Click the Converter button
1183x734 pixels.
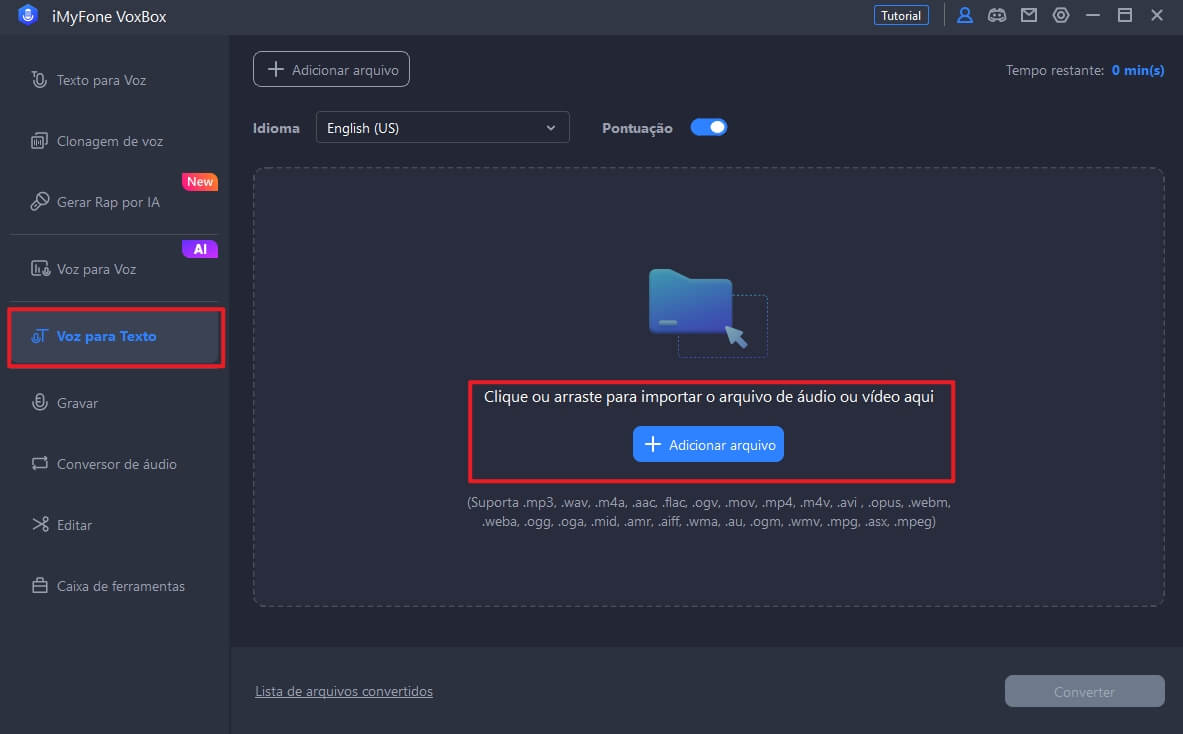[x=1084, y=691]
